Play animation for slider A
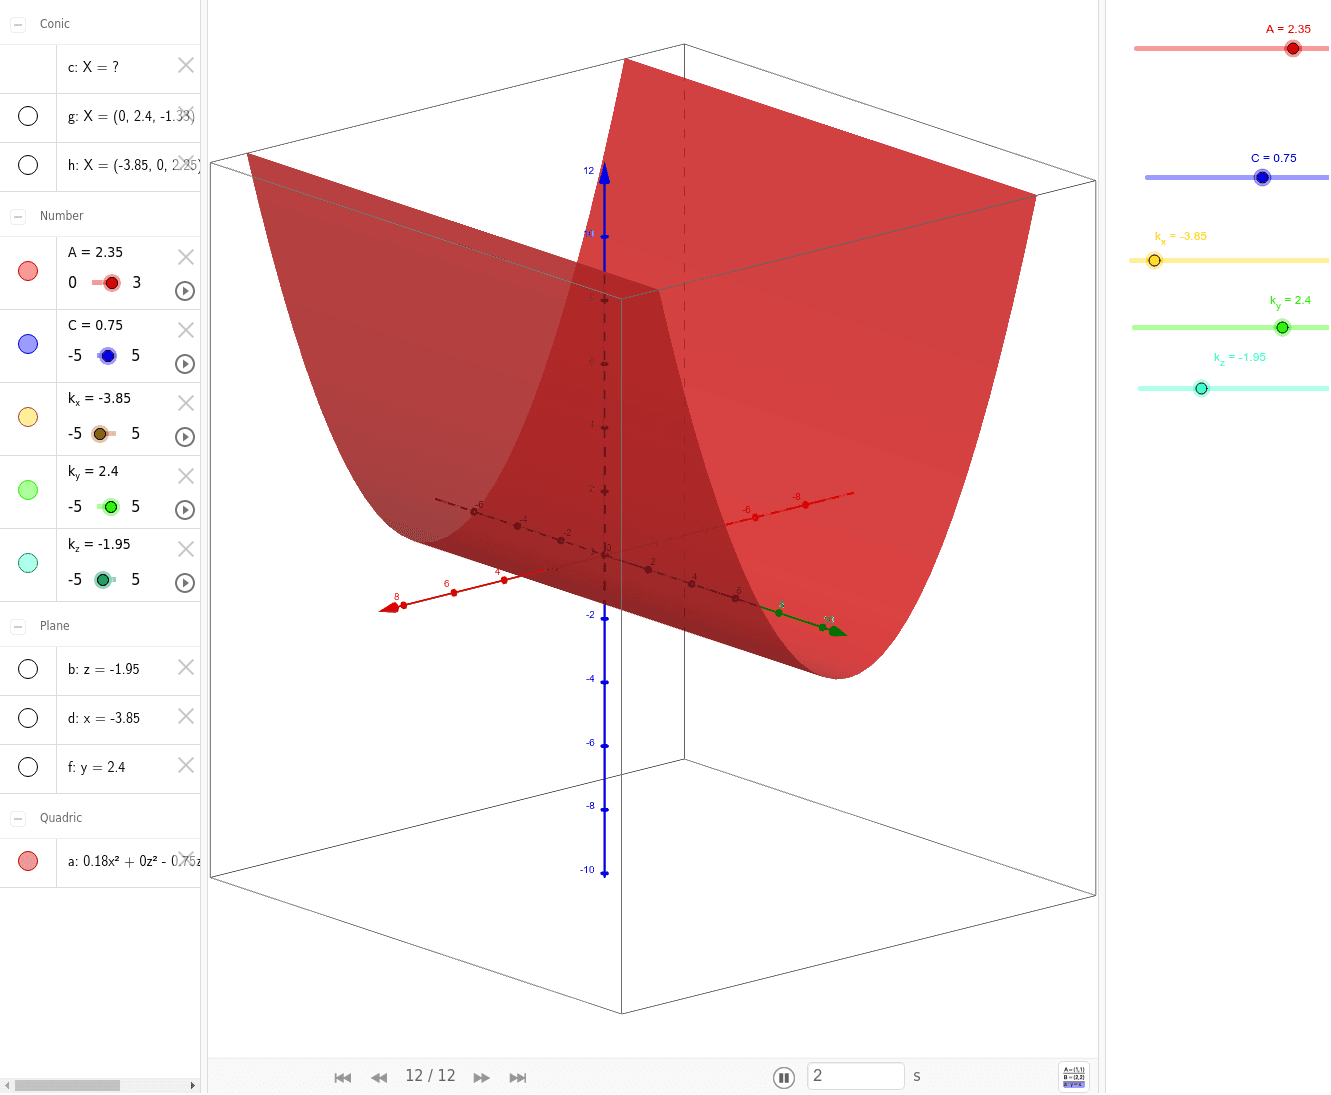Screen dimensions: 1331x1095 (185, 291)
